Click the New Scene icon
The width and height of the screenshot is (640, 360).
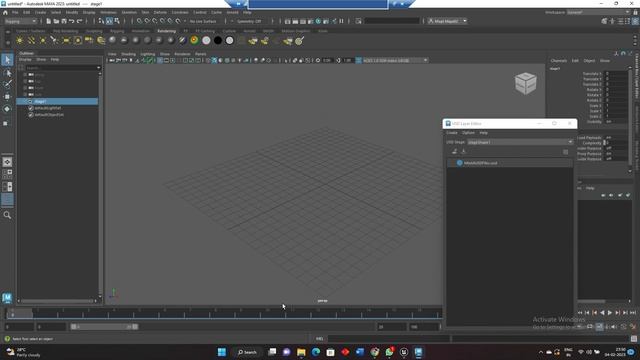coord(49,21)
